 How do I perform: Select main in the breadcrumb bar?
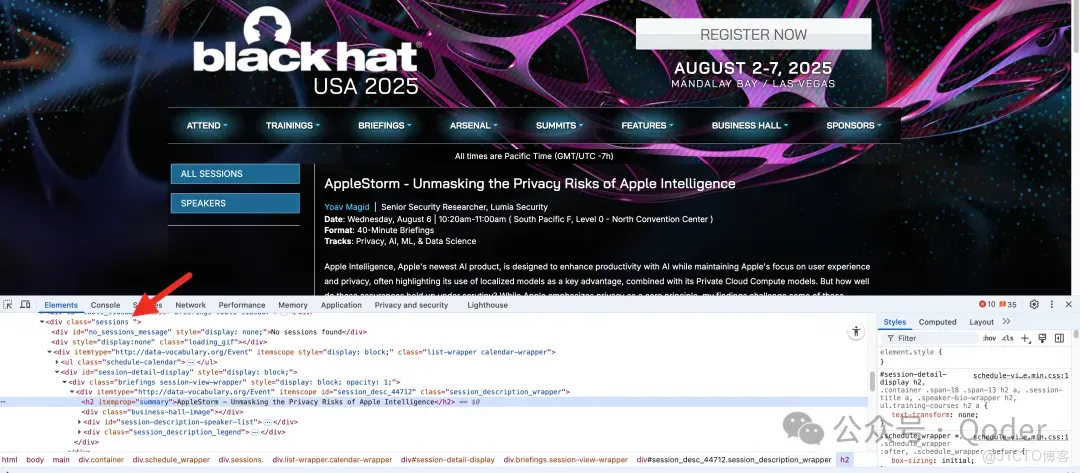tap(61, 459)
